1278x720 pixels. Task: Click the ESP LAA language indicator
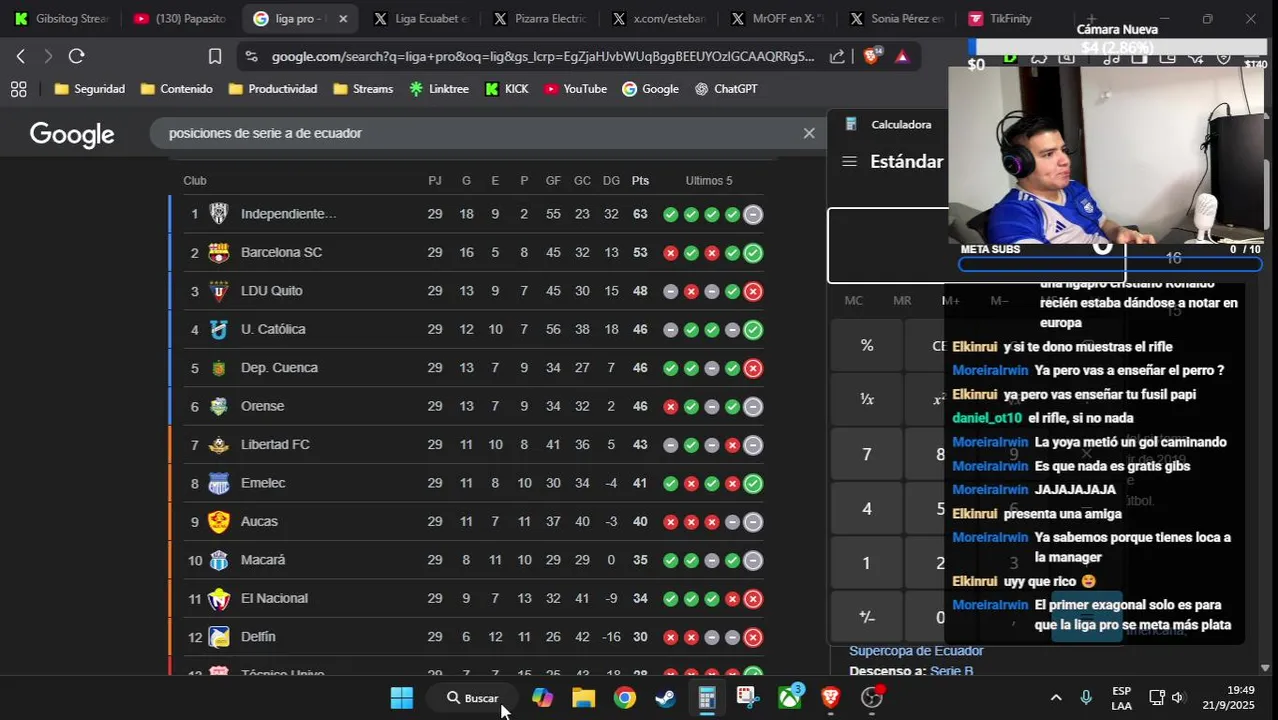coord(1122,698)
